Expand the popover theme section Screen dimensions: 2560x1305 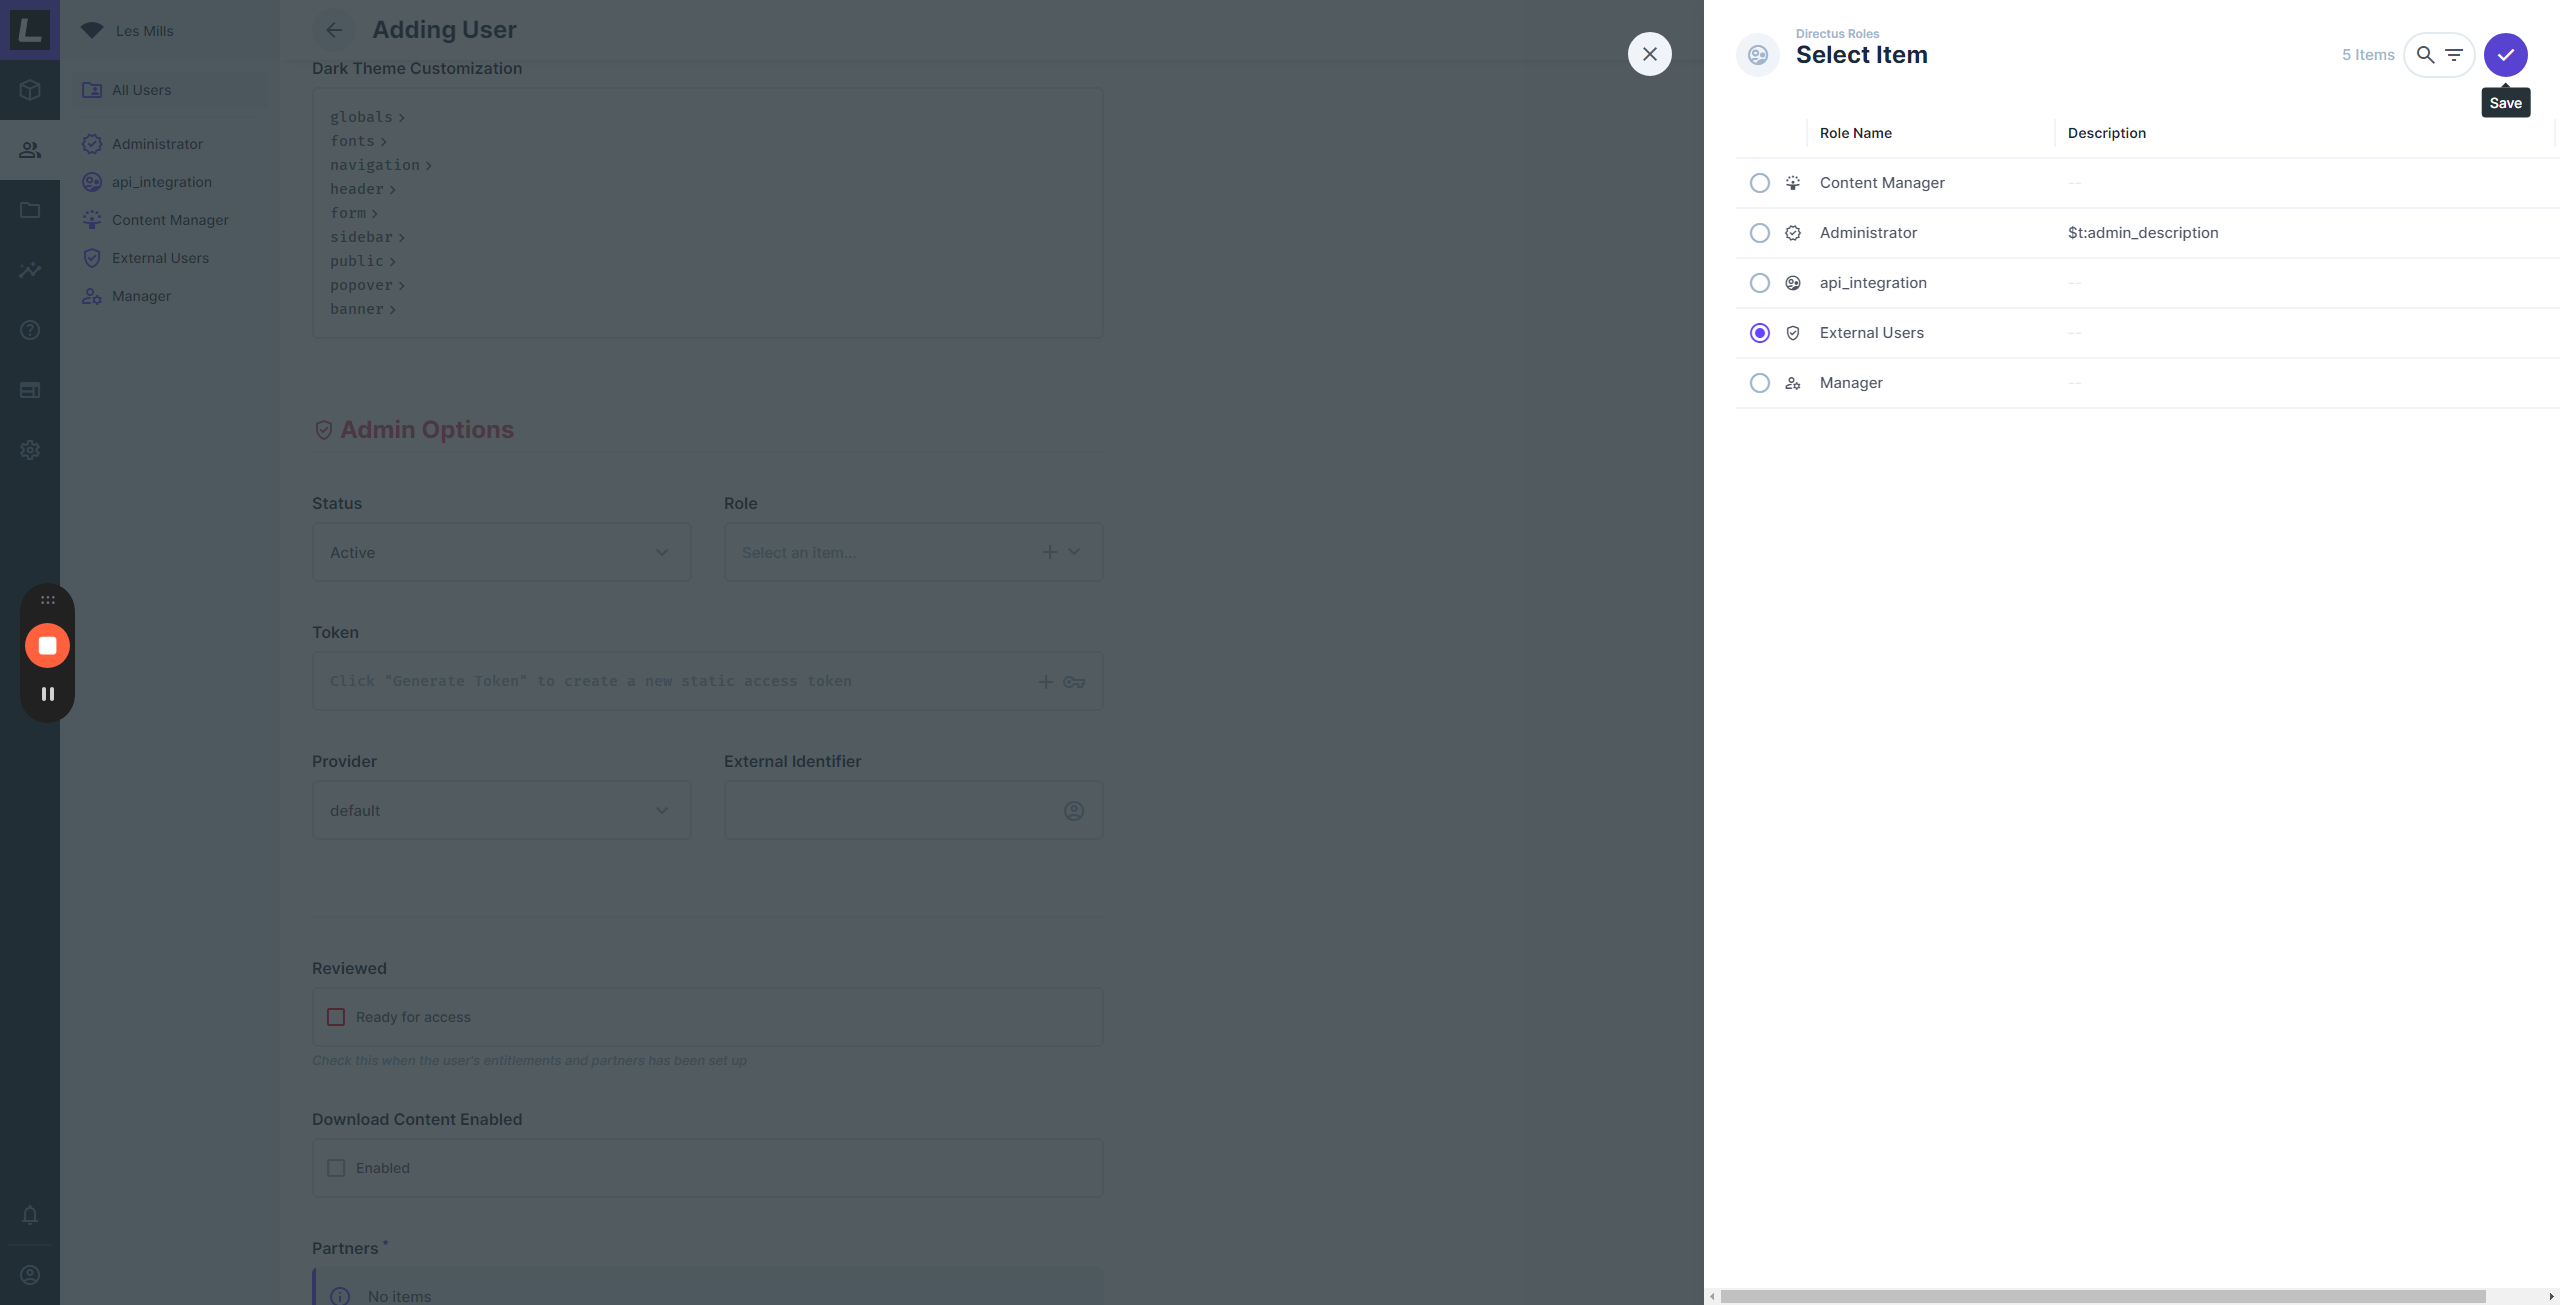click(367, 285)
